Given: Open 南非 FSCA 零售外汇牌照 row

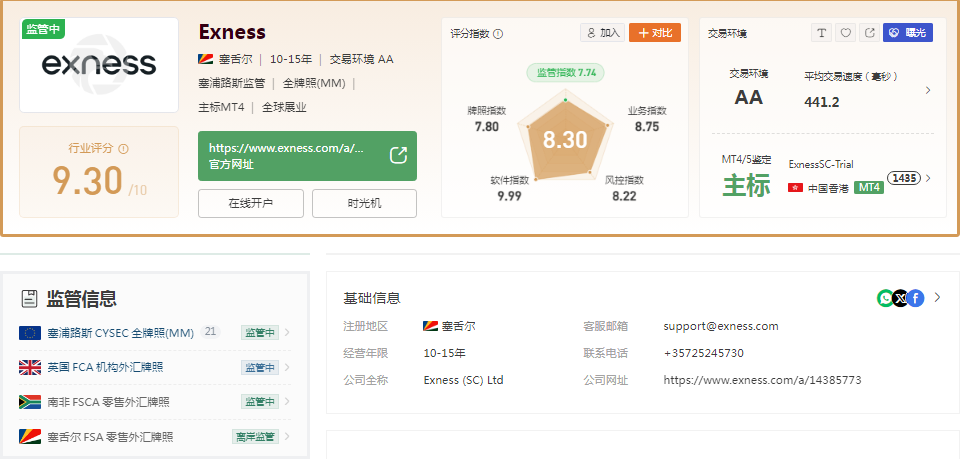Looking at the screenshot, I should pyautogui.click(x=156, y=402).
